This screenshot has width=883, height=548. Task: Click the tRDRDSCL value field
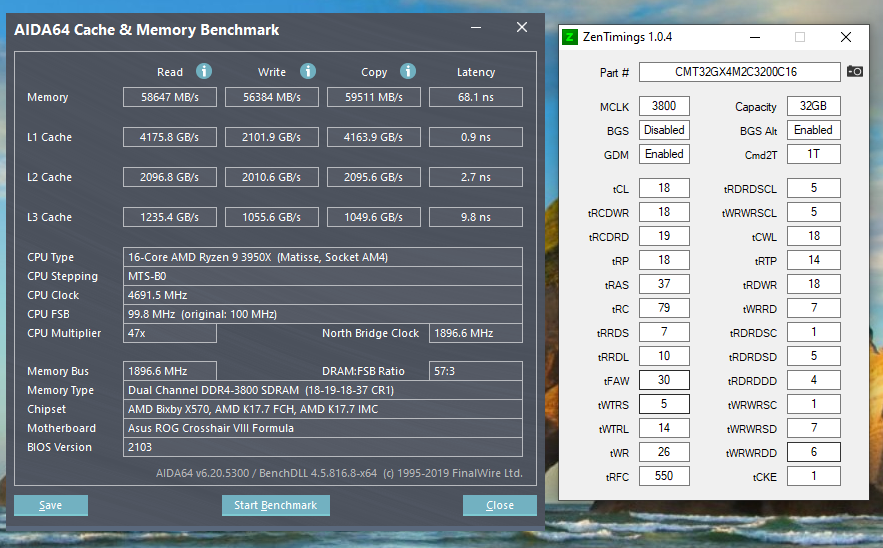click(813, 188)
